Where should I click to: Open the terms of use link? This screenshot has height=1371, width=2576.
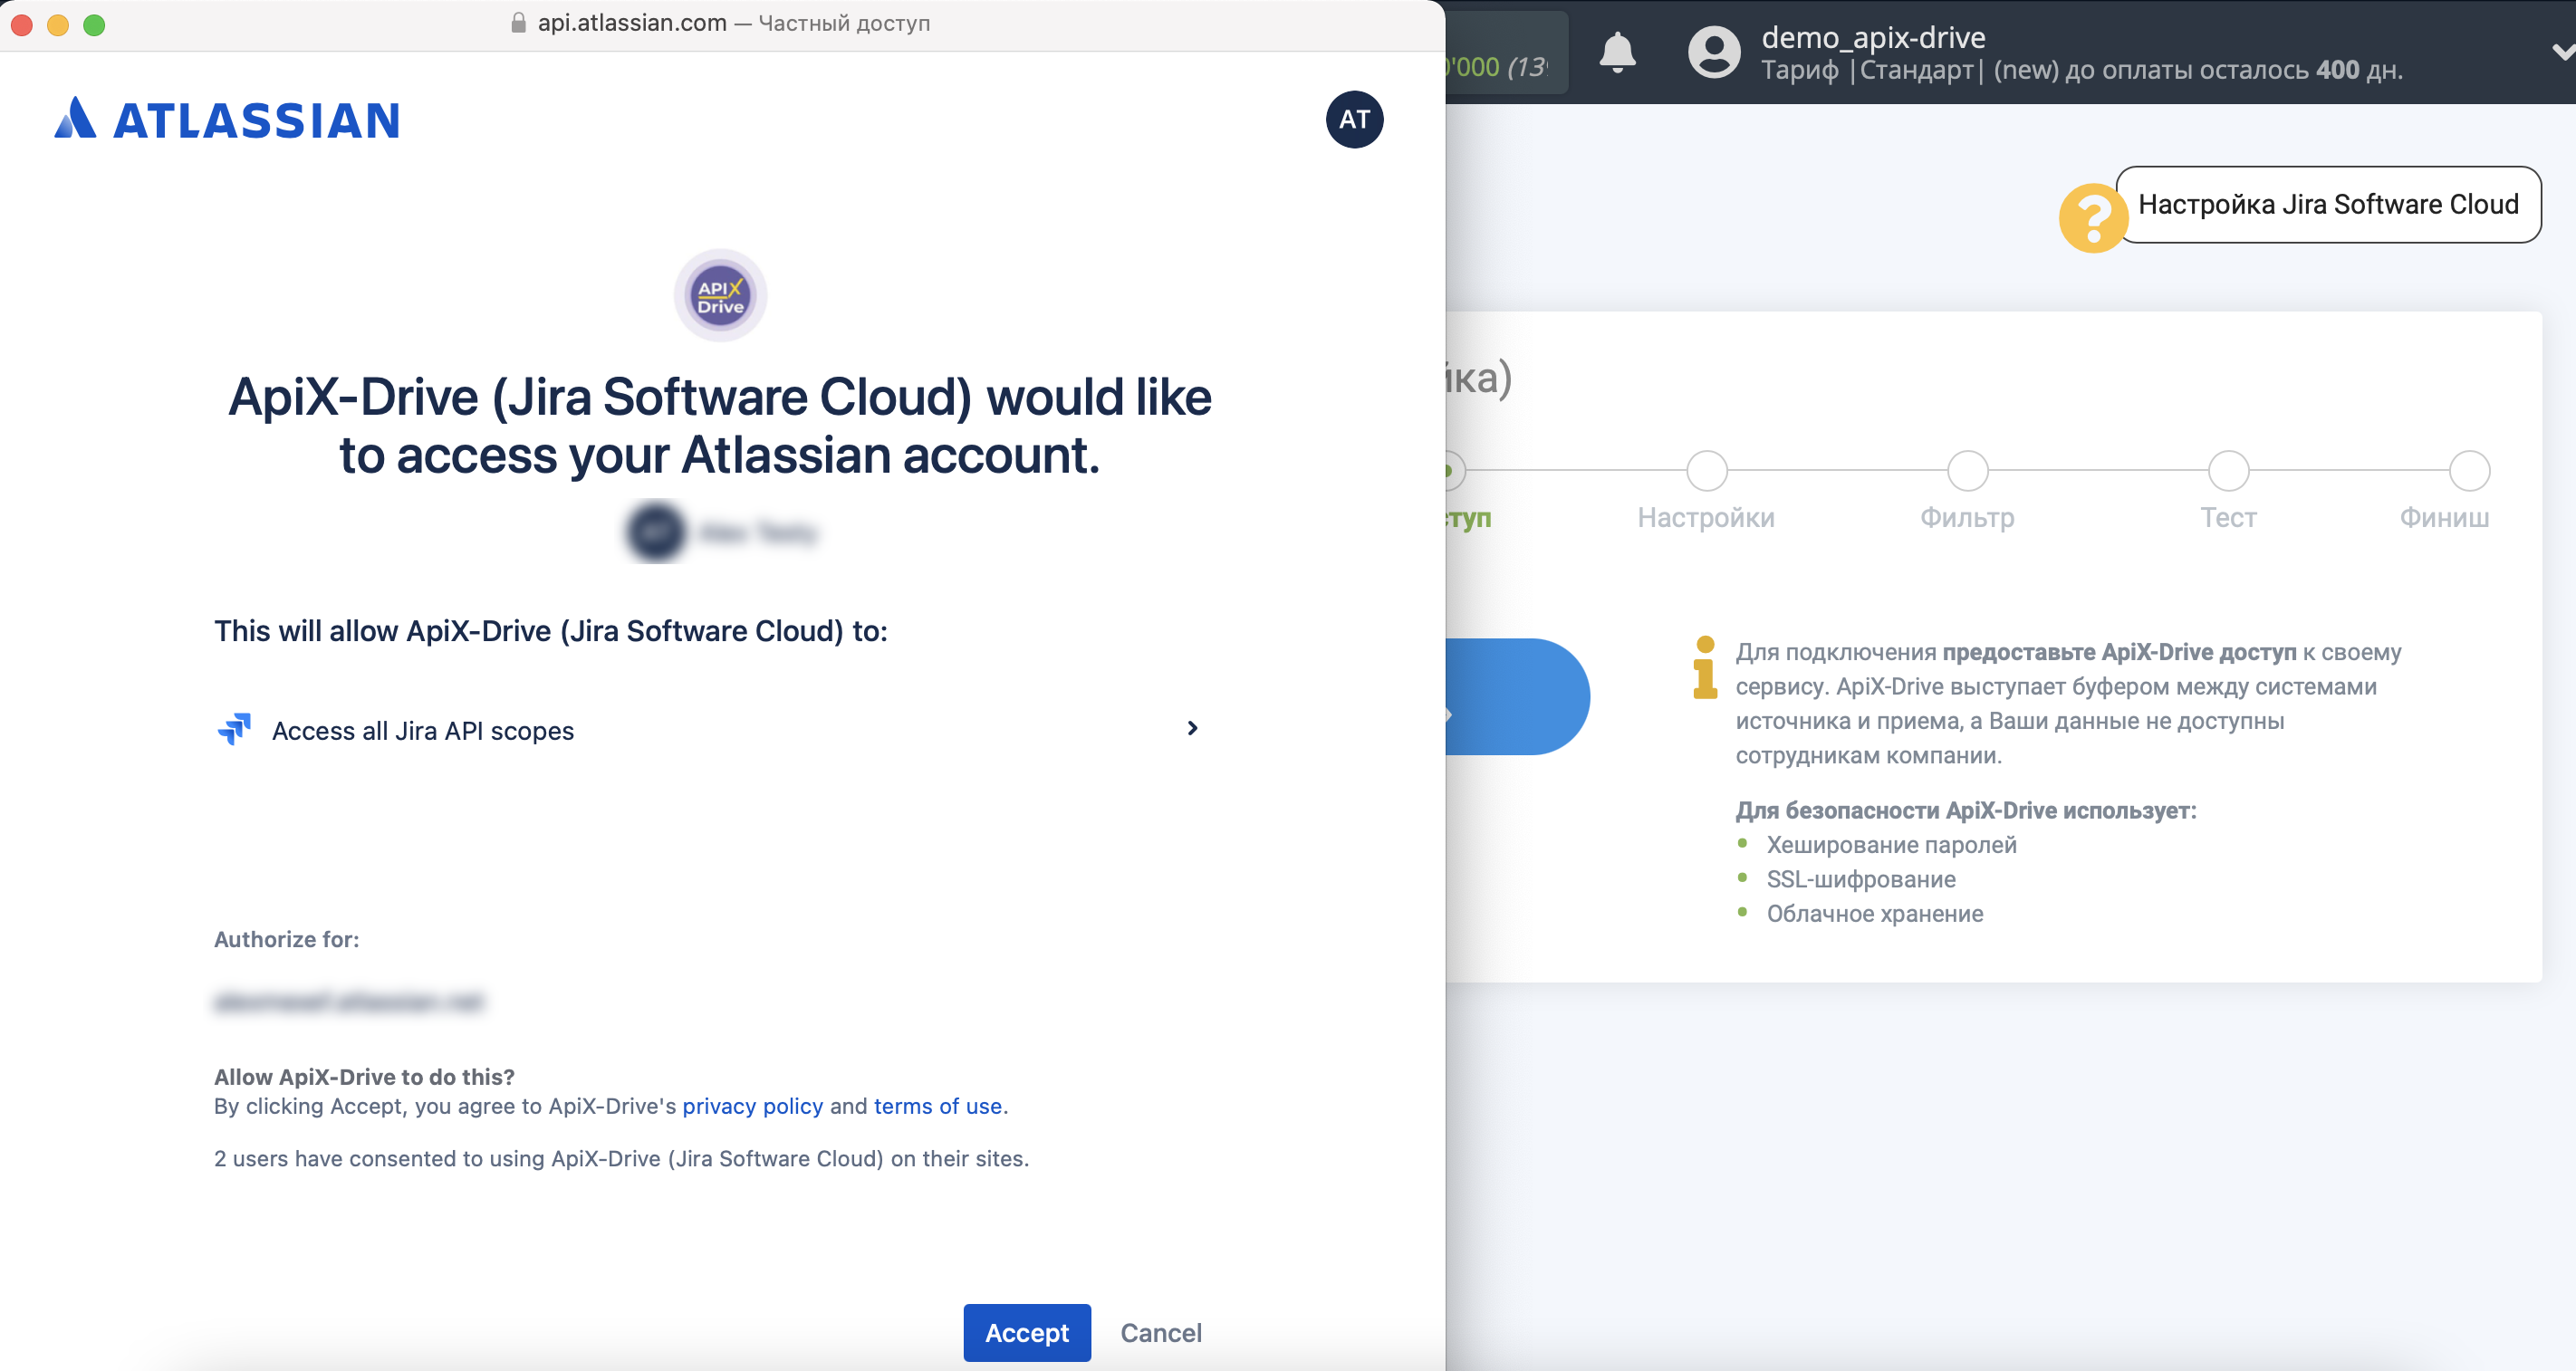point(937,1106)
